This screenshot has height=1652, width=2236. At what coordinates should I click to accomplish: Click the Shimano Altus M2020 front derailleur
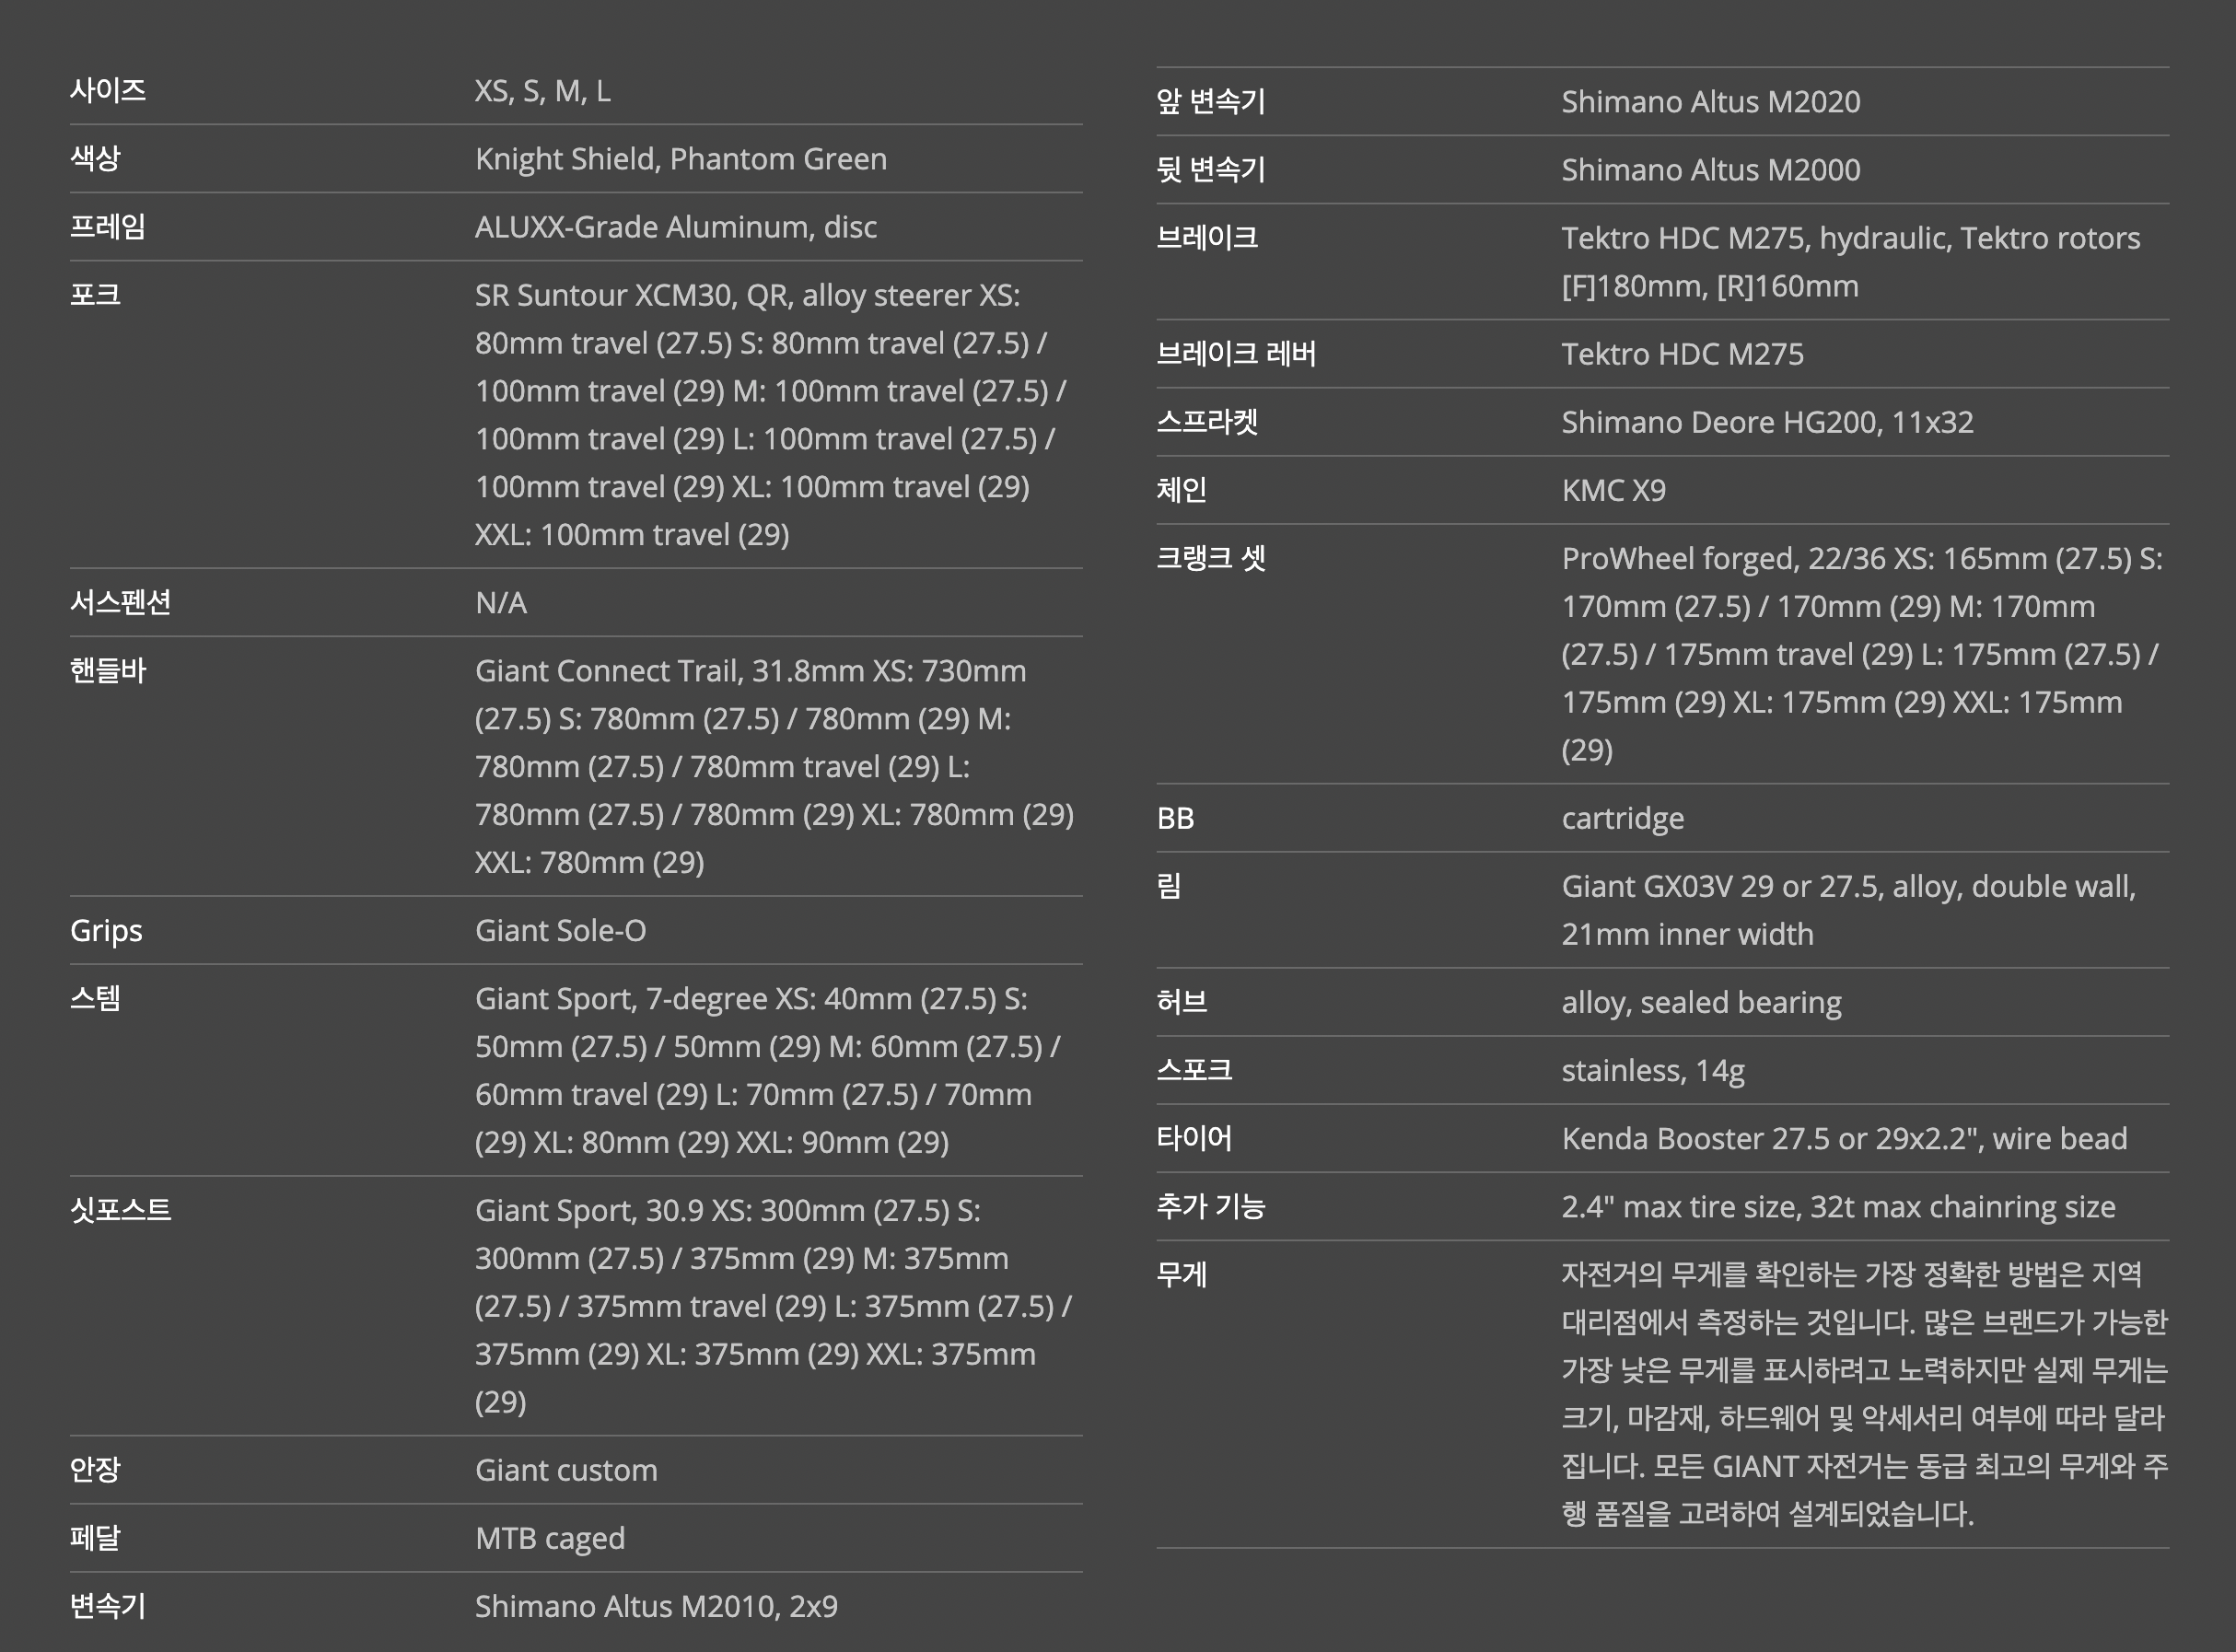click(1711, 102)
